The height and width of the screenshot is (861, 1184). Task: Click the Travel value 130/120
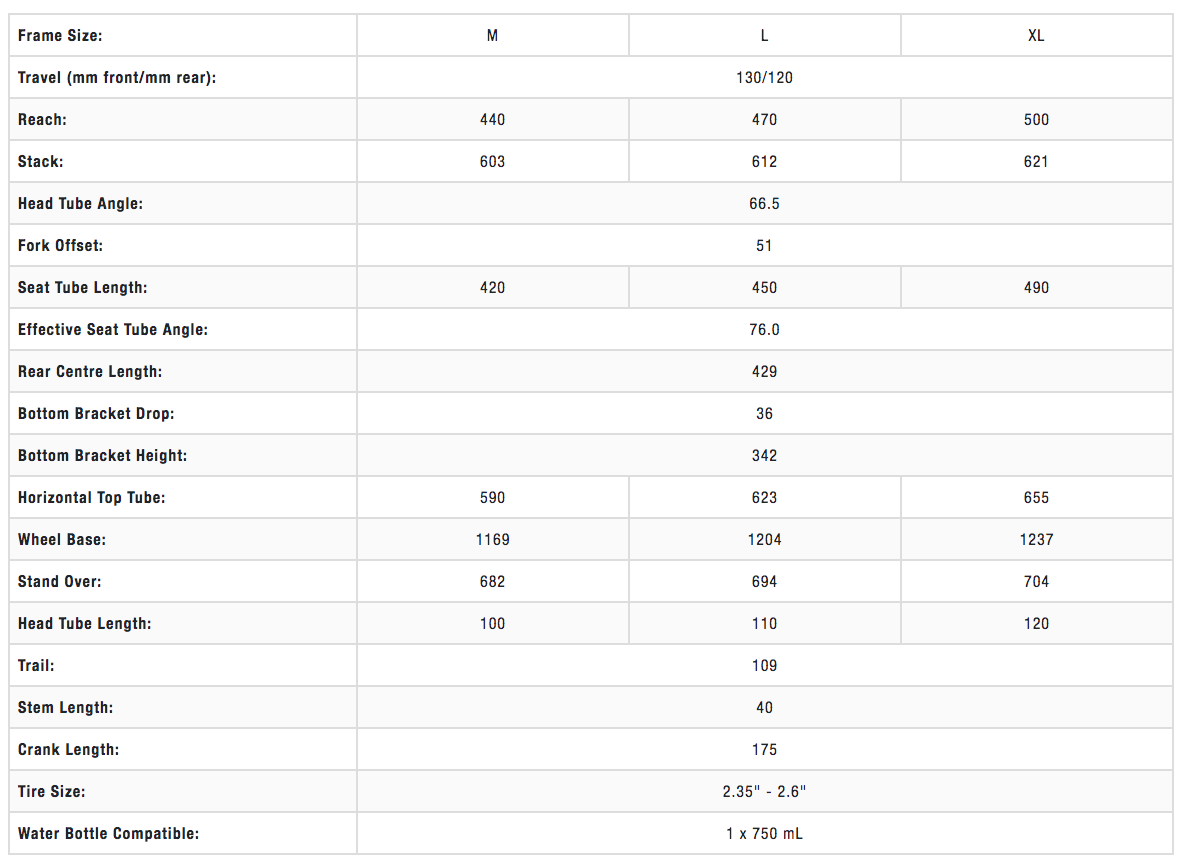click(x=764, y=78)
